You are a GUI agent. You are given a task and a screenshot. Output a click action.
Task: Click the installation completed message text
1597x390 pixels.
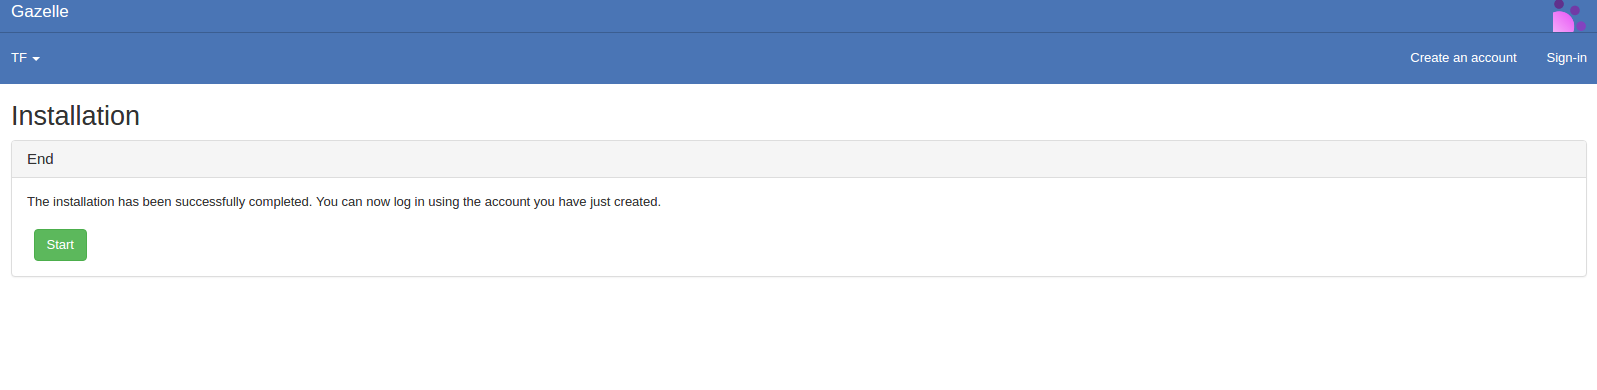tap(344, 202)
